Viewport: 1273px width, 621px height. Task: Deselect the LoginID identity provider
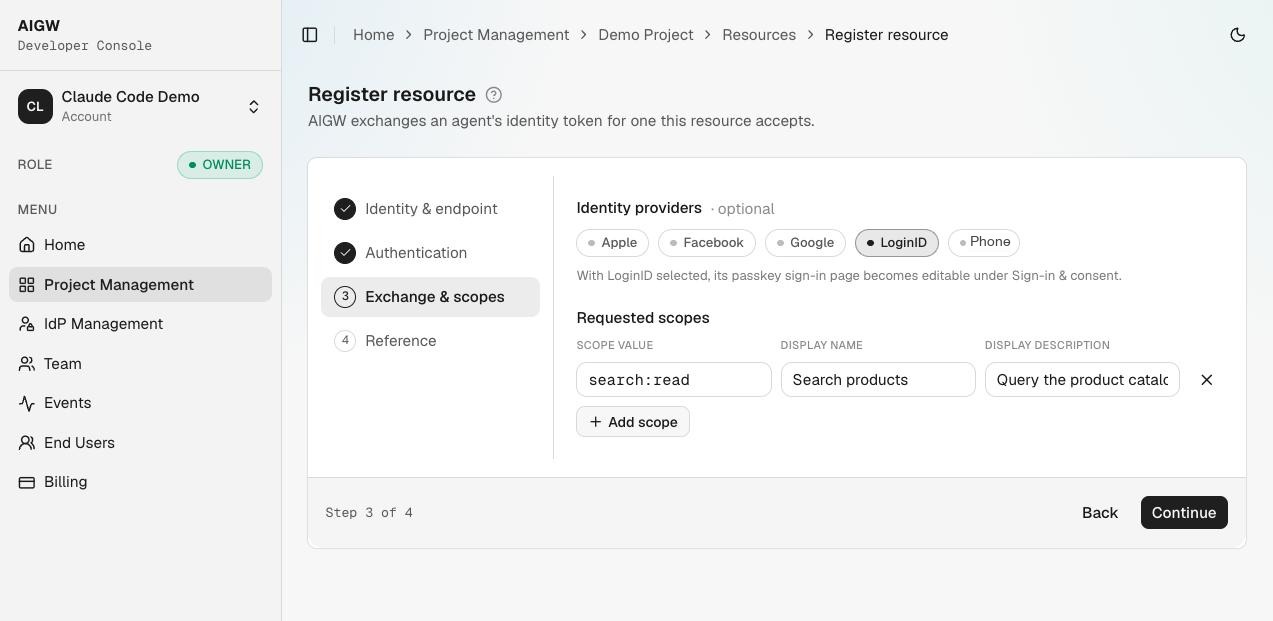click(x=897, y=243)
